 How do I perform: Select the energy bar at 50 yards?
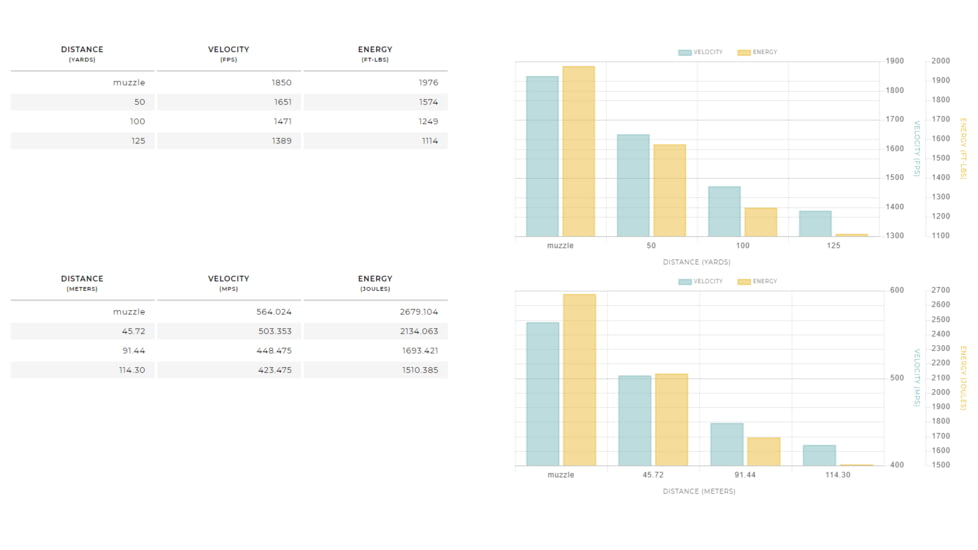[x=670, y=191]
